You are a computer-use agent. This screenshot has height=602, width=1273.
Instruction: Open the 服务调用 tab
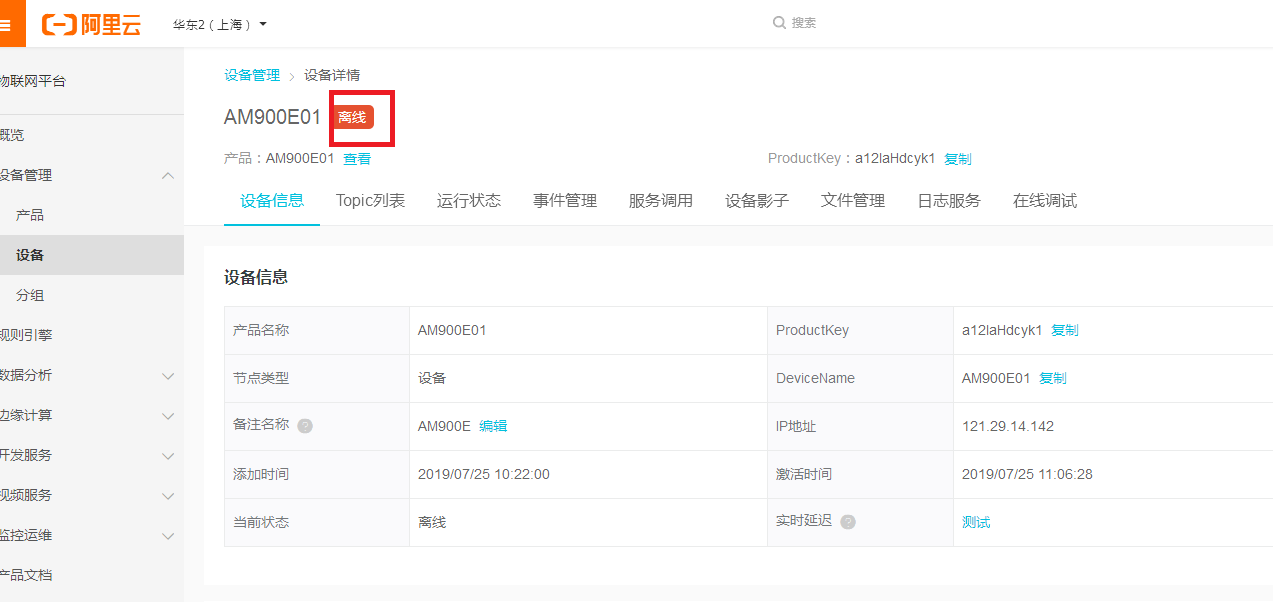tap(661, 201)
